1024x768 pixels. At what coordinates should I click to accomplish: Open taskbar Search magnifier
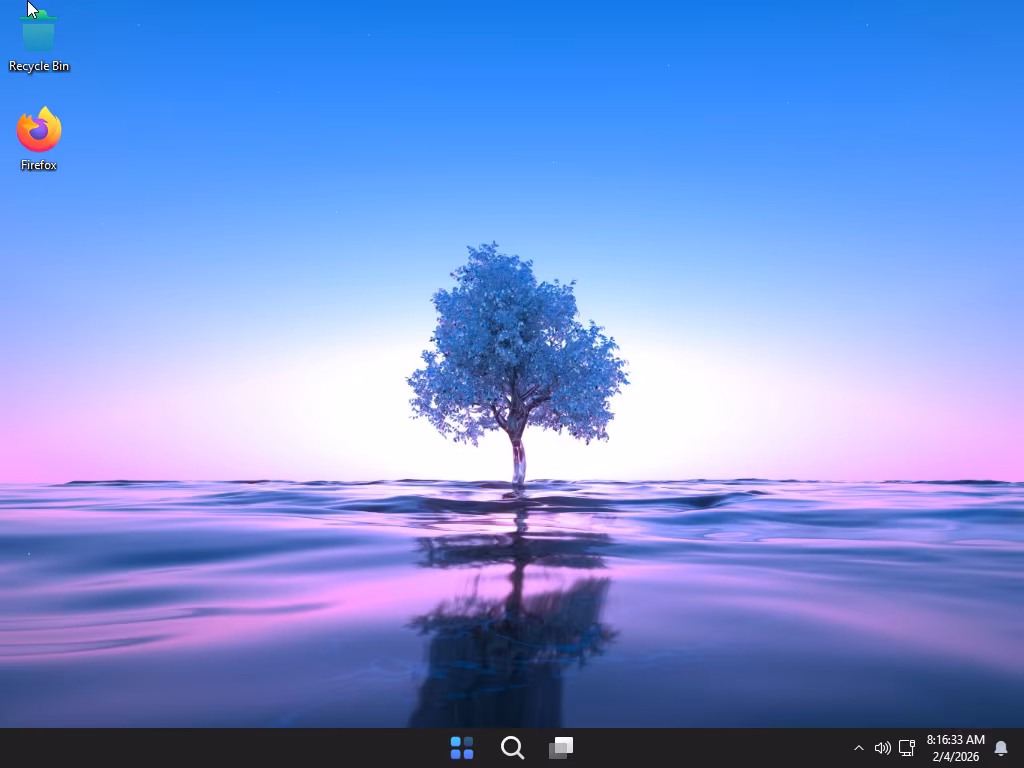click(x=512, y=748)
